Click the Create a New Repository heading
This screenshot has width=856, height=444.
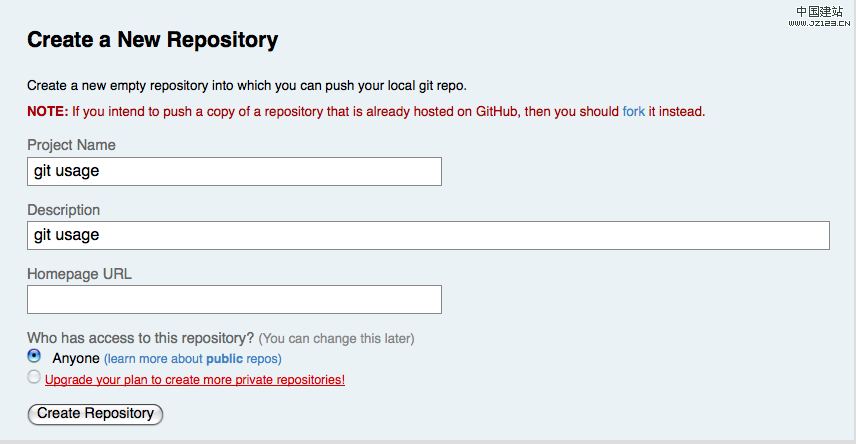click(152, 40)
